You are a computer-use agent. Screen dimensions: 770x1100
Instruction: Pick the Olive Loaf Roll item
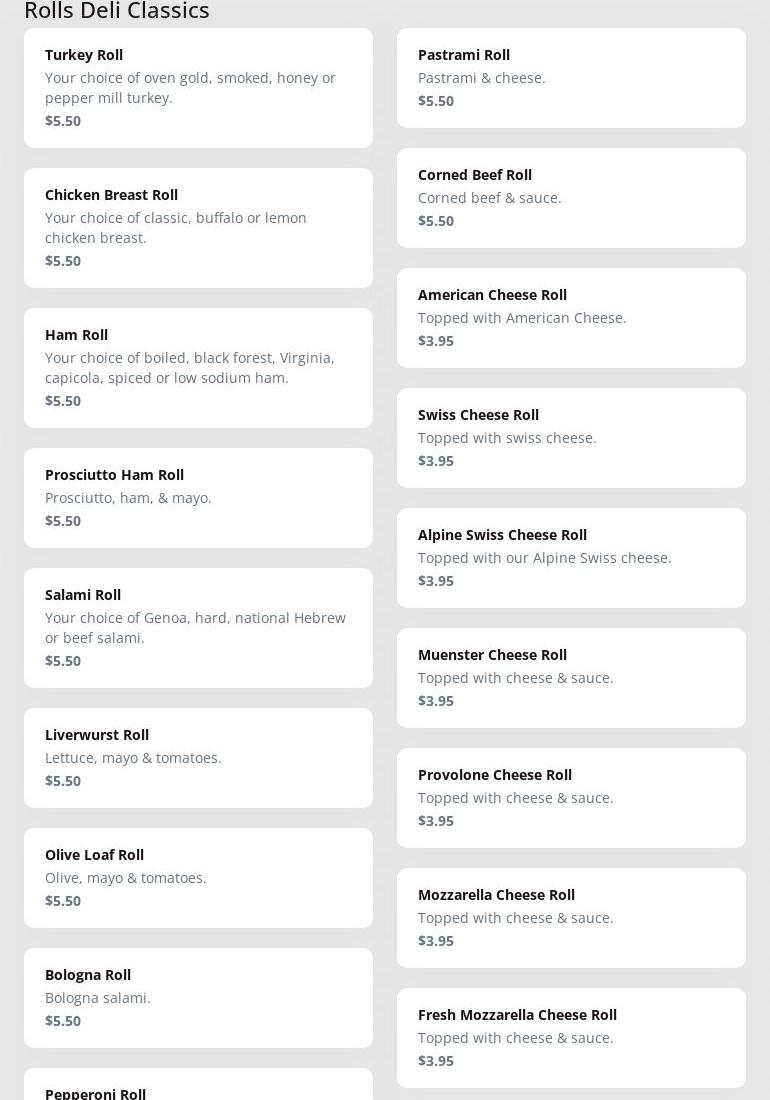point(198,878)
